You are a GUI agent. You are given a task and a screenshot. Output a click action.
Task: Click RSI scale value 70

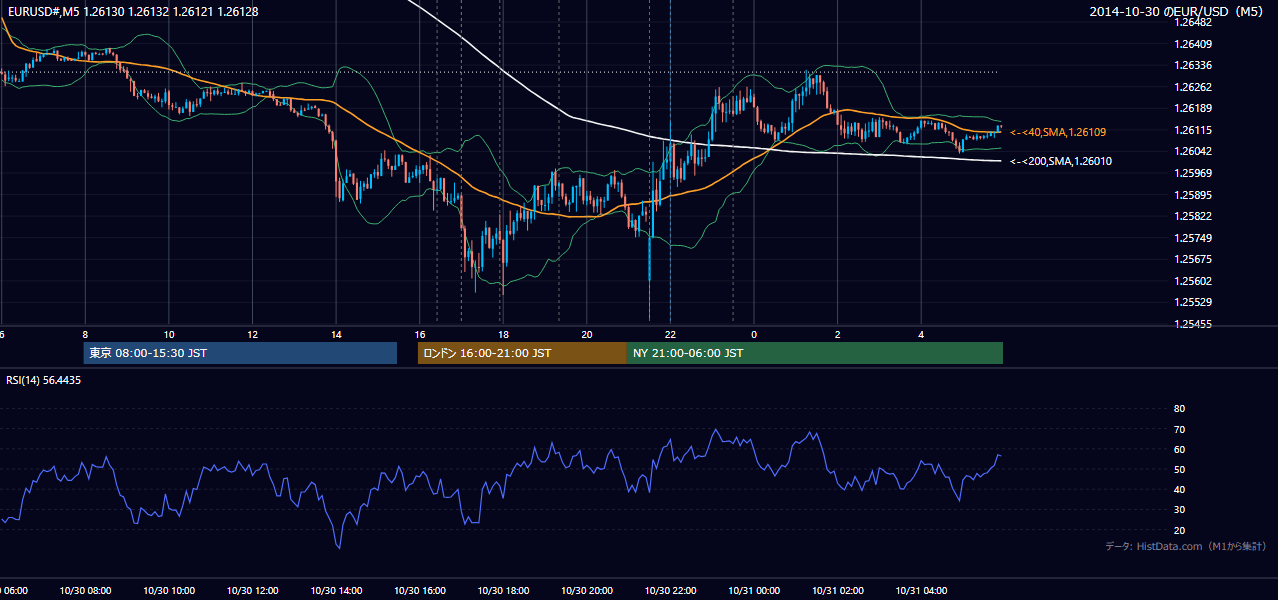pos(1179,429)
